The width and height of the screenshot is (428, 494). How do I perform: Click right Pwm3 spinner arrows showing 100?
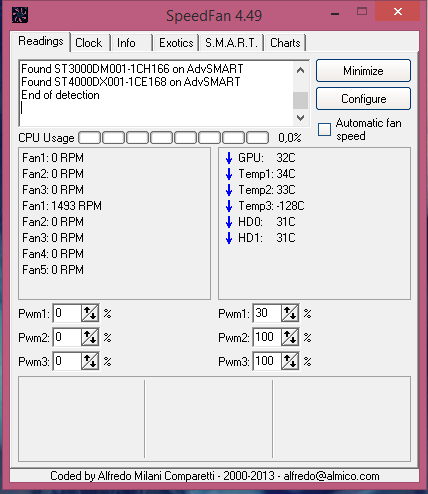(x=290, y=361)
